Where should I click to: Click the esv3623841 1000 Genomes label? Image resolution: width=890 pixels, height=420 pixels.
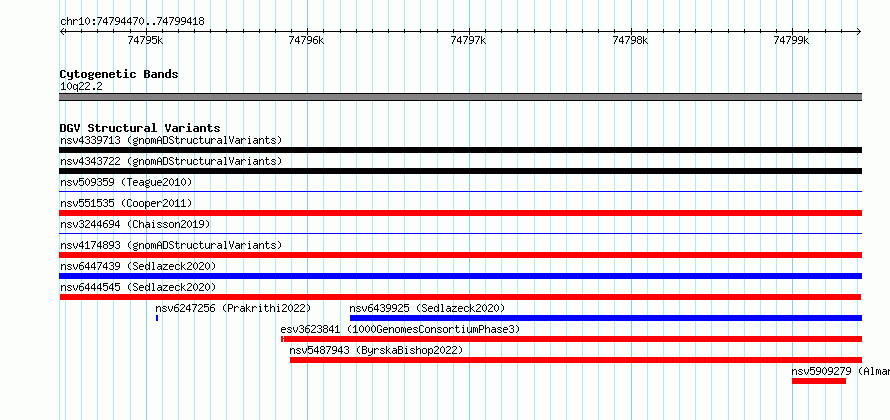[x=400, y=329]
